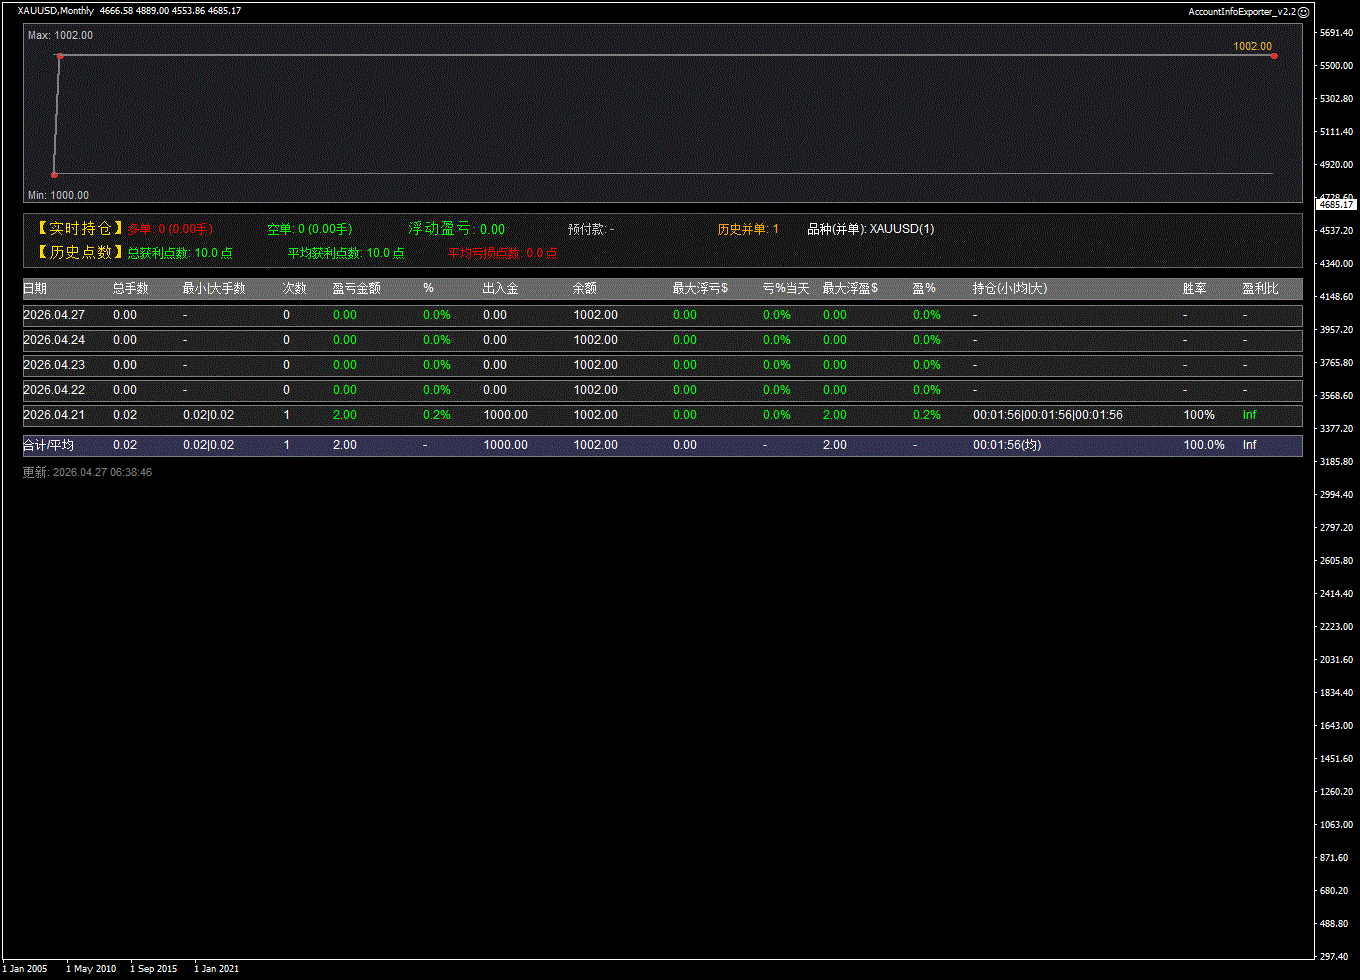This screenshot has width=1360, height=980.
Task: Select the 日期 column header
Action: click(35, 288)
